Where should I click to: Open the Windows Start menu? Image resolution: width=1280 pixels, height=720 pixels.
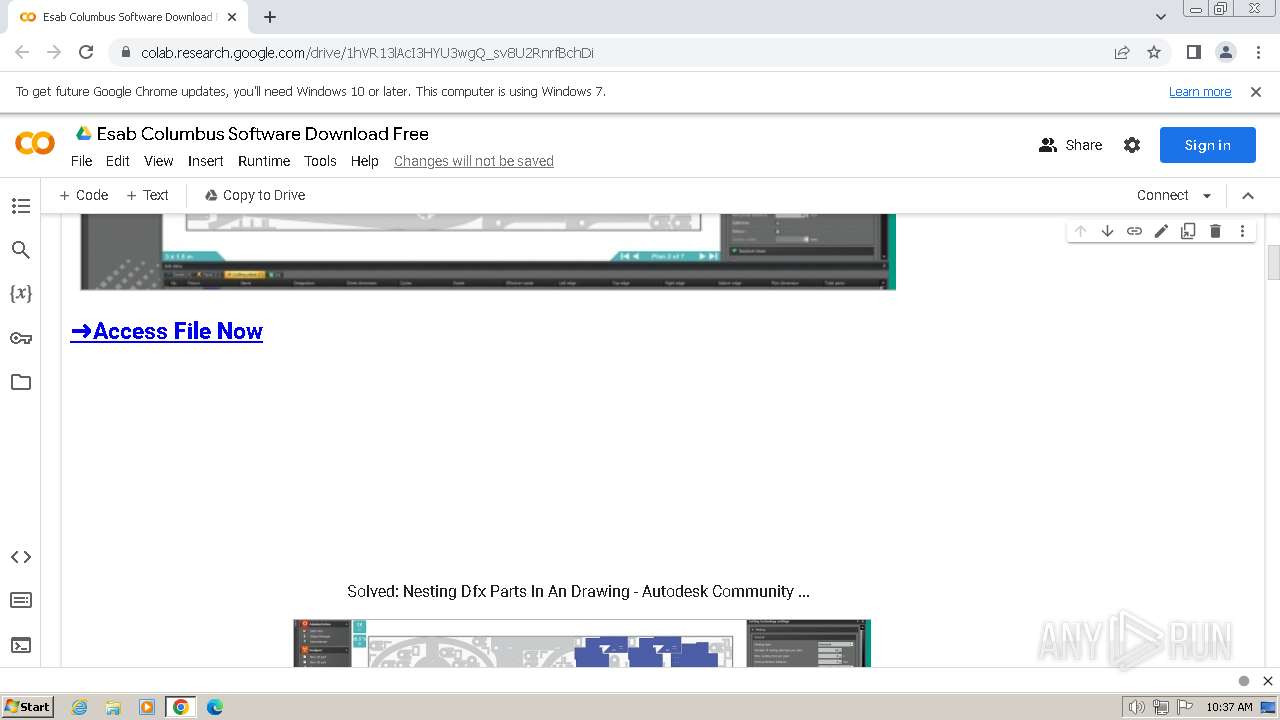pos(28,707)
